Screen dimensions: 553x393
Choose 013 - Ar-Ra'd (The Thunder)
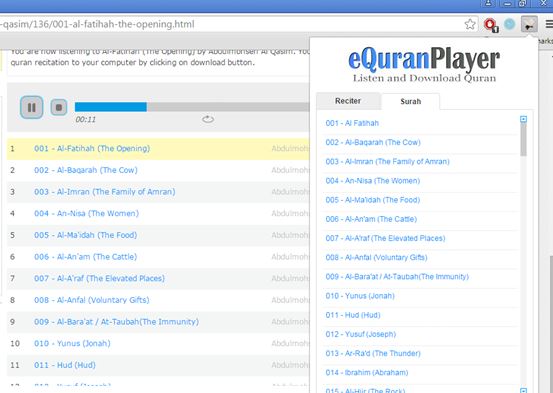[373, 353]
